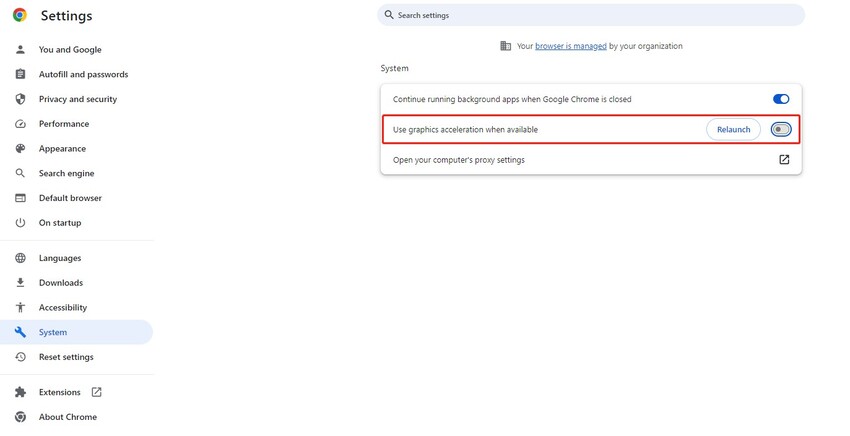Click the browser window icon for Default browser

pos(20,198)
